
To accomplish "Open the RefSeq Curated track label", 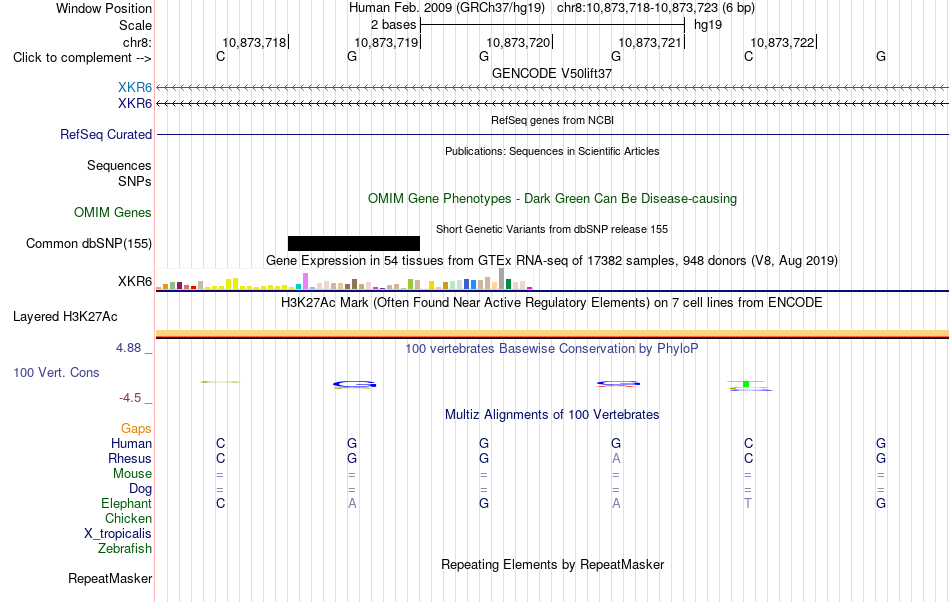I will [106, 134].
